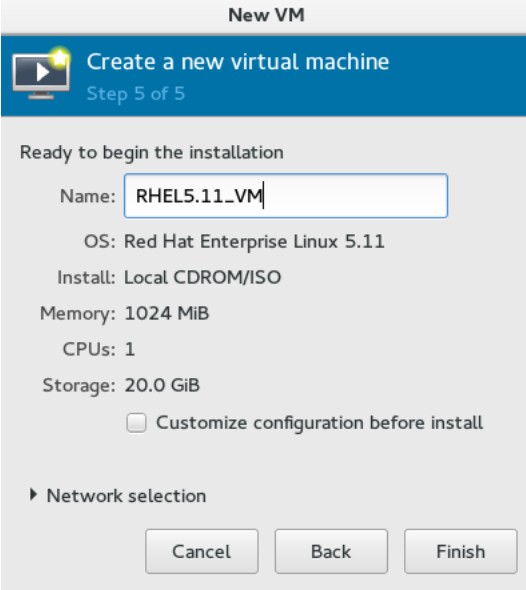This screenshot has width=526, height=590.
Task: Click the "Step 5 of 5" subtitle
Action: pyautogui.click(x=136, y=94)
